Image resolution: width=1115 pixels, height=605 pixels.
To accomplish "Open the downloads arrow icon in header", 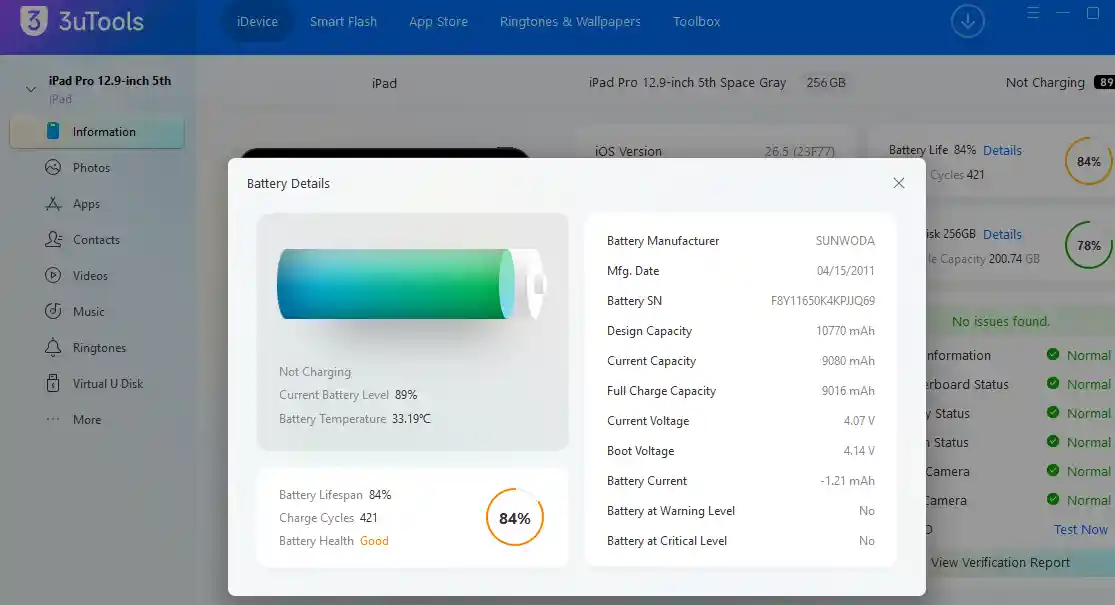I will point(967,21).
